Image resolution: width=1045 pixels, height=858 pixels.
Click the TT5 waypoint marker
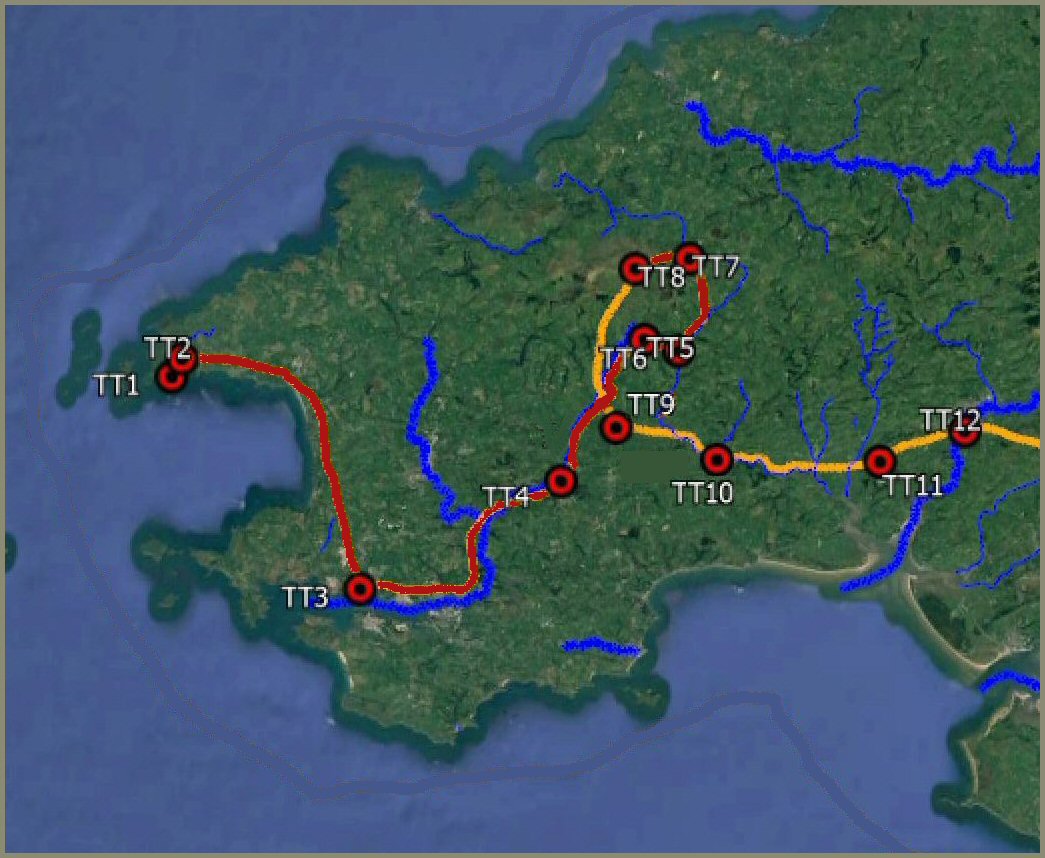coord(679,353)
